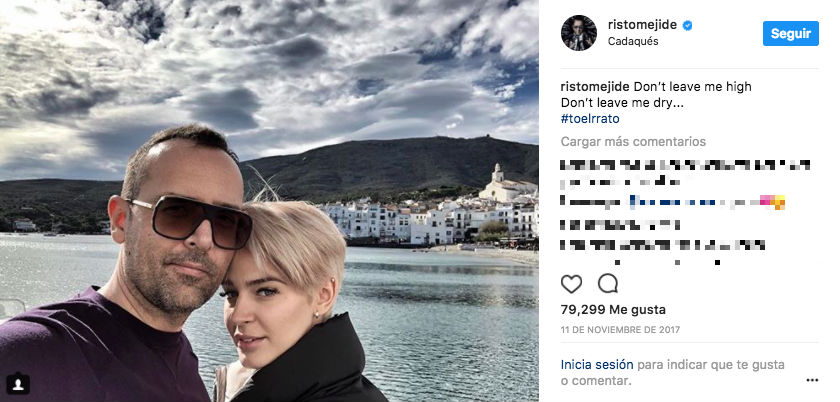Show tagged people icon on photo
This screenshot has height=402, width=840.
pyautogui.click(x=18, y=383)
